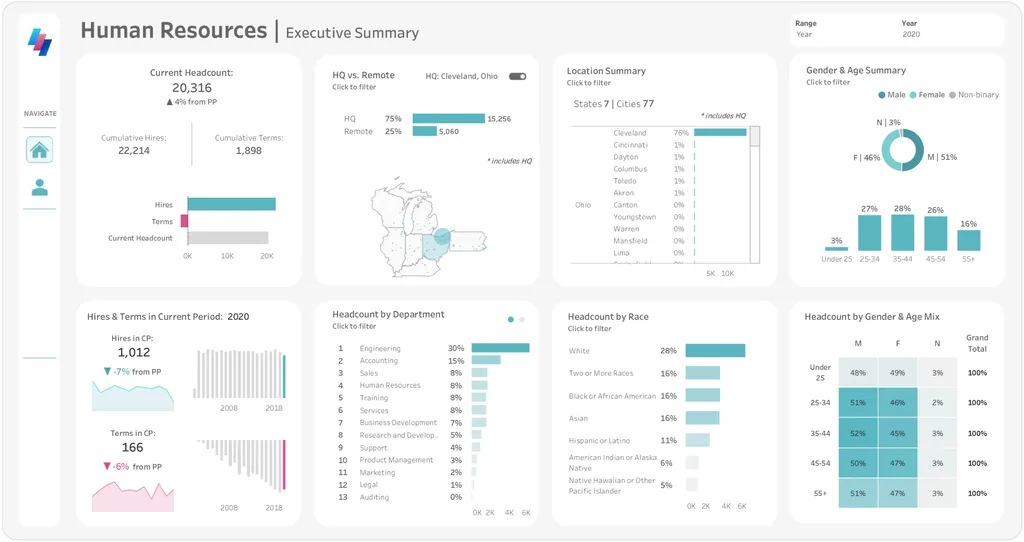1024x542 pixels.
Task: Open the employee person icon in sidebar
Action: 40,187
